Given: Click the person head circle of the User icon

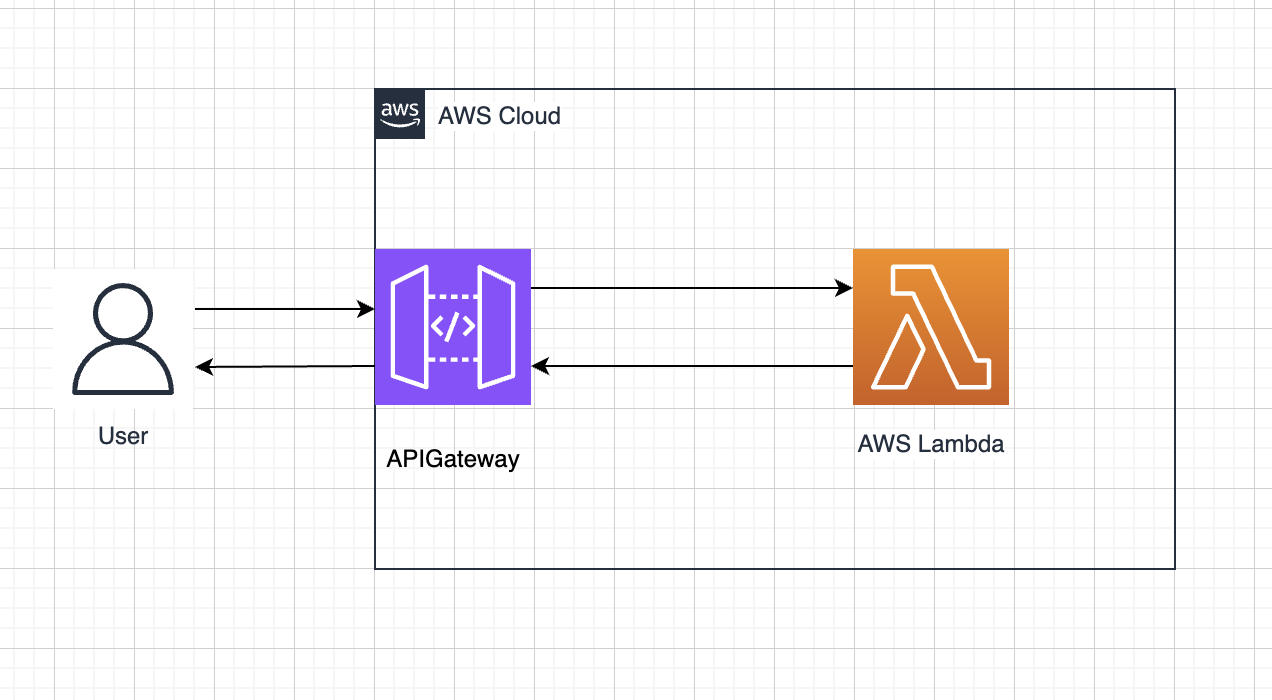Looking at the screenshot, I should (x=122, y=312).
